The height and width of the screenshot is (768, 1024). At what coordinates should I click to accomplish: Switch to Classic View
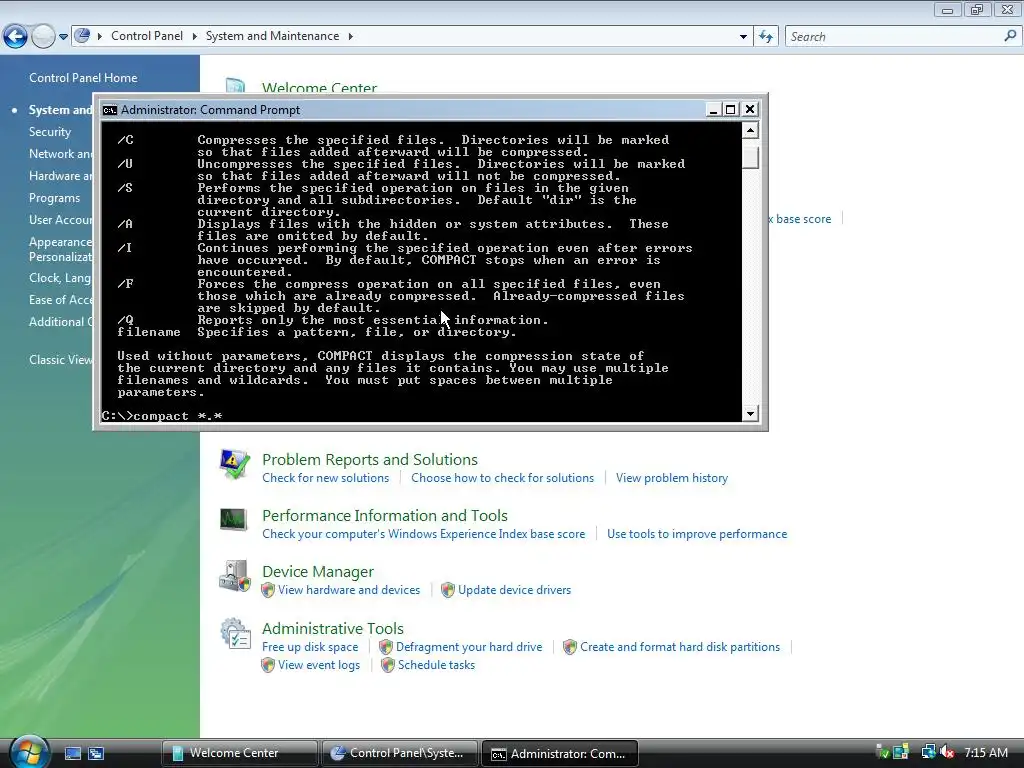(x=60, y=360)
